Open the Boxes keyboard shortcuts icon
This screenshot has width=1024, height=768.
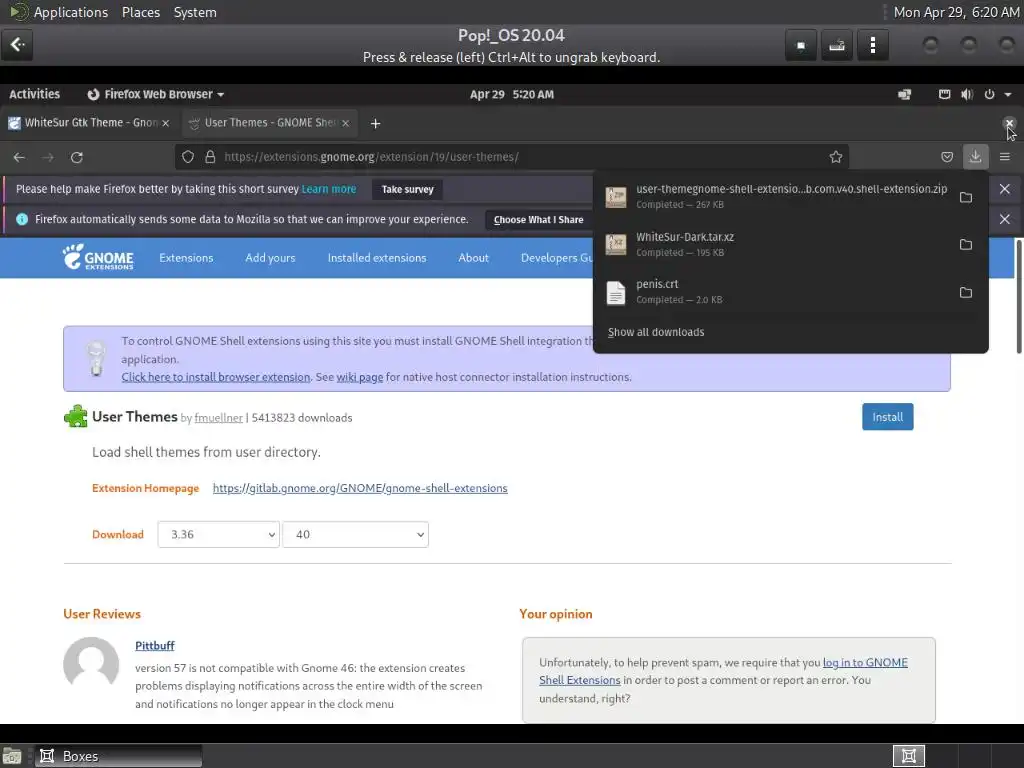(837, 45)
